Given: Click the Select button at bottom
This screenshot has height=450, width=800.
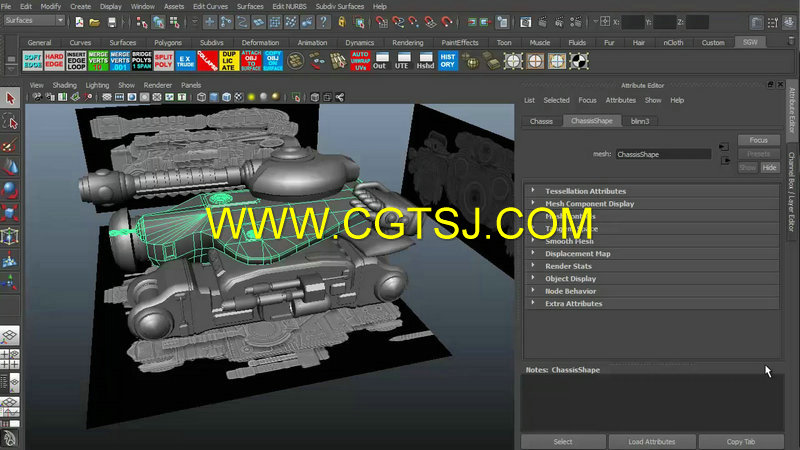Looking at the screenshot, I should coord(563,442).
